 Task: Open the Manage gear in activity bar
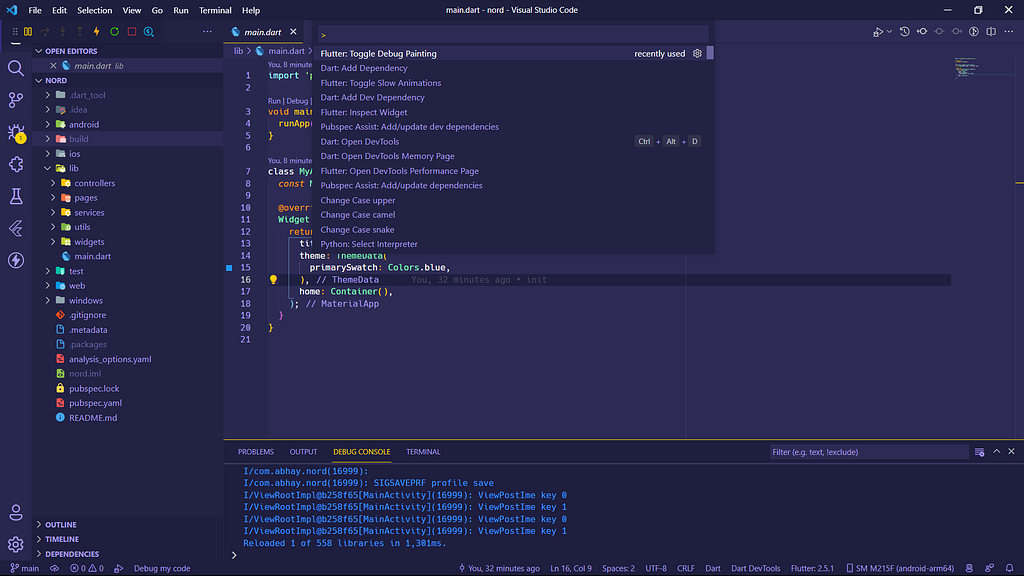click(x=16, y=544)
